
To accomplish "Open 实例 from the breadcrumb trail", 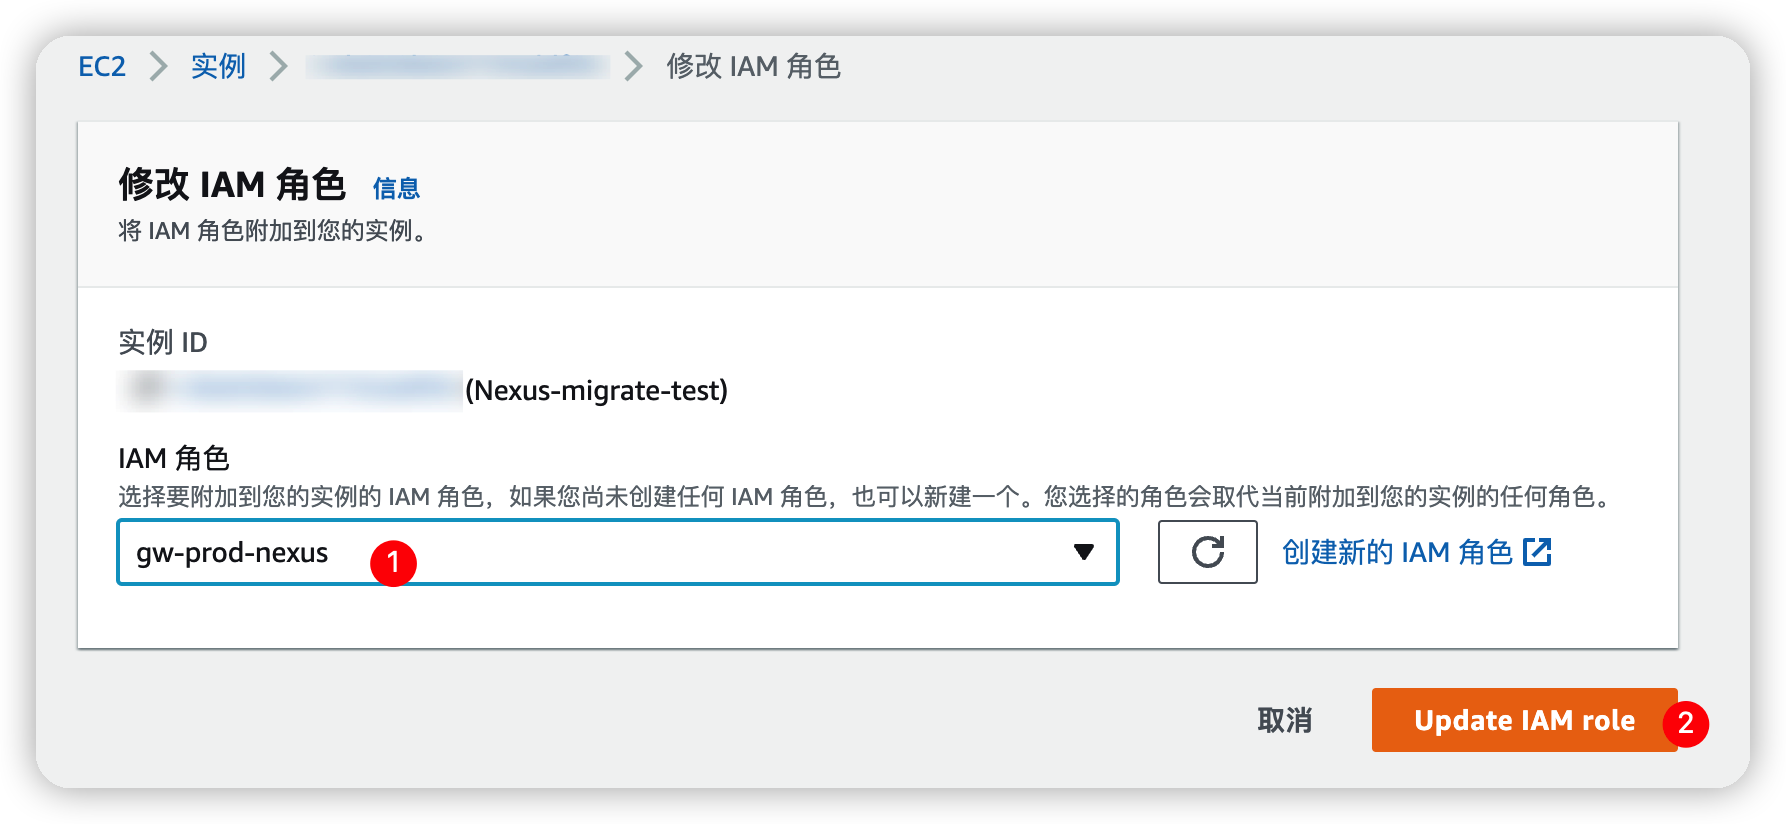I will point(217,66).
